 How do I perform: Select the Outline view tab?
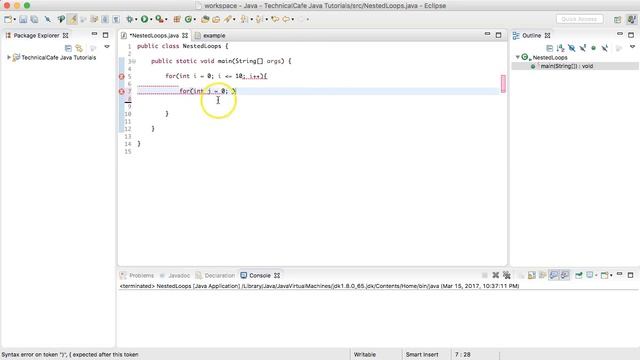(x=531, y=36)
